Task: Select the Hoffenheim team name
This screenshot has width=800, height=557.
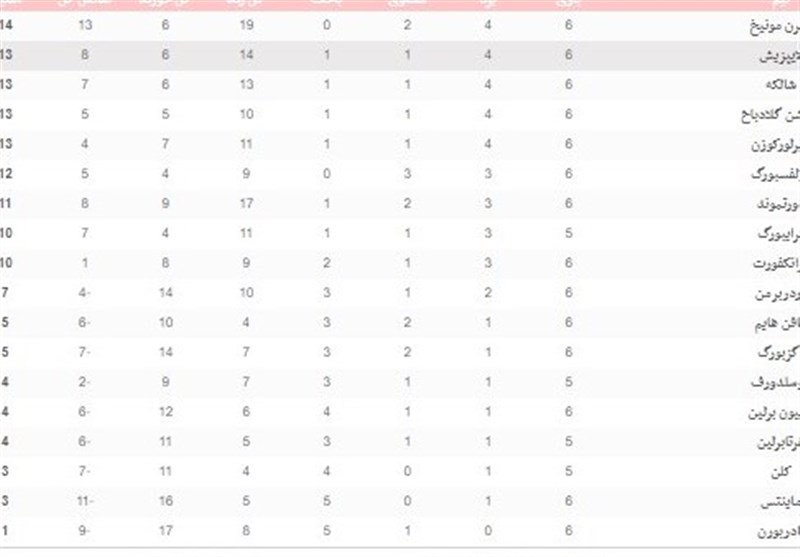Action: tap(777, 323)
